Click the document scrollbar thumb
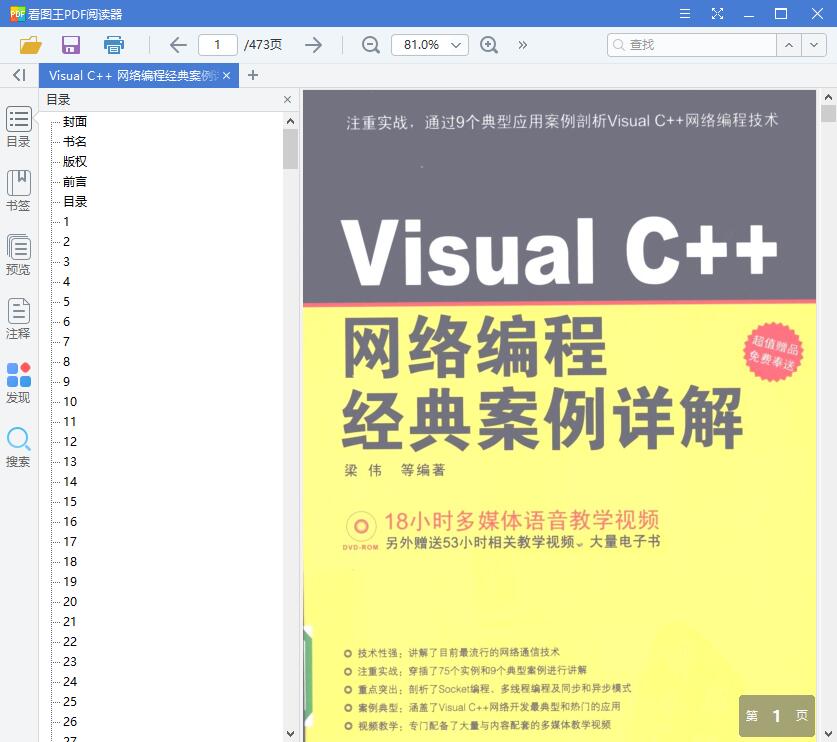The image size is (837, 742). tap(828, 114)
